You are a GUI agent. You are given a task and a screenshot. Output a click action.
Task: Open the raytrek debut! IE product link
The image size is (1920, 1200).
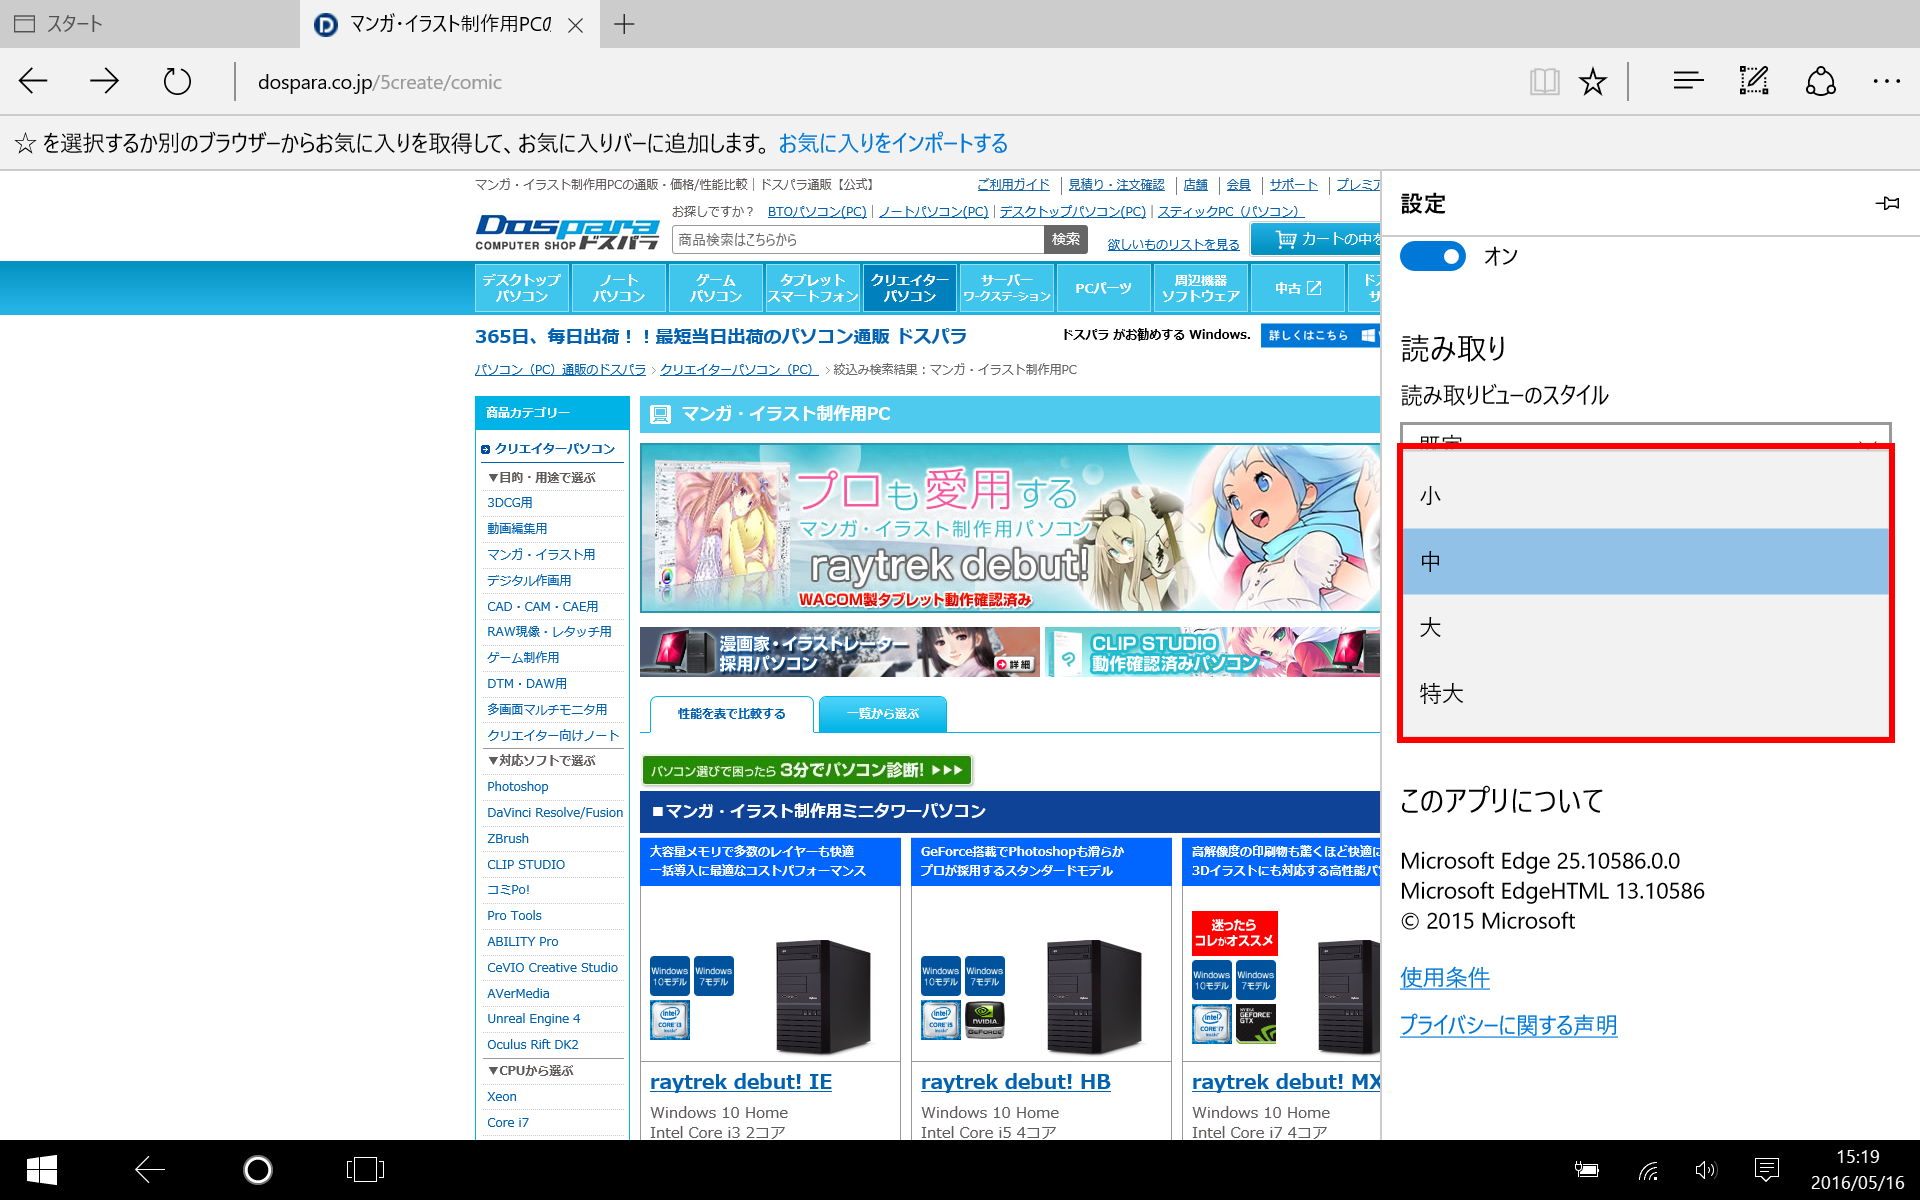(741, 1082)
